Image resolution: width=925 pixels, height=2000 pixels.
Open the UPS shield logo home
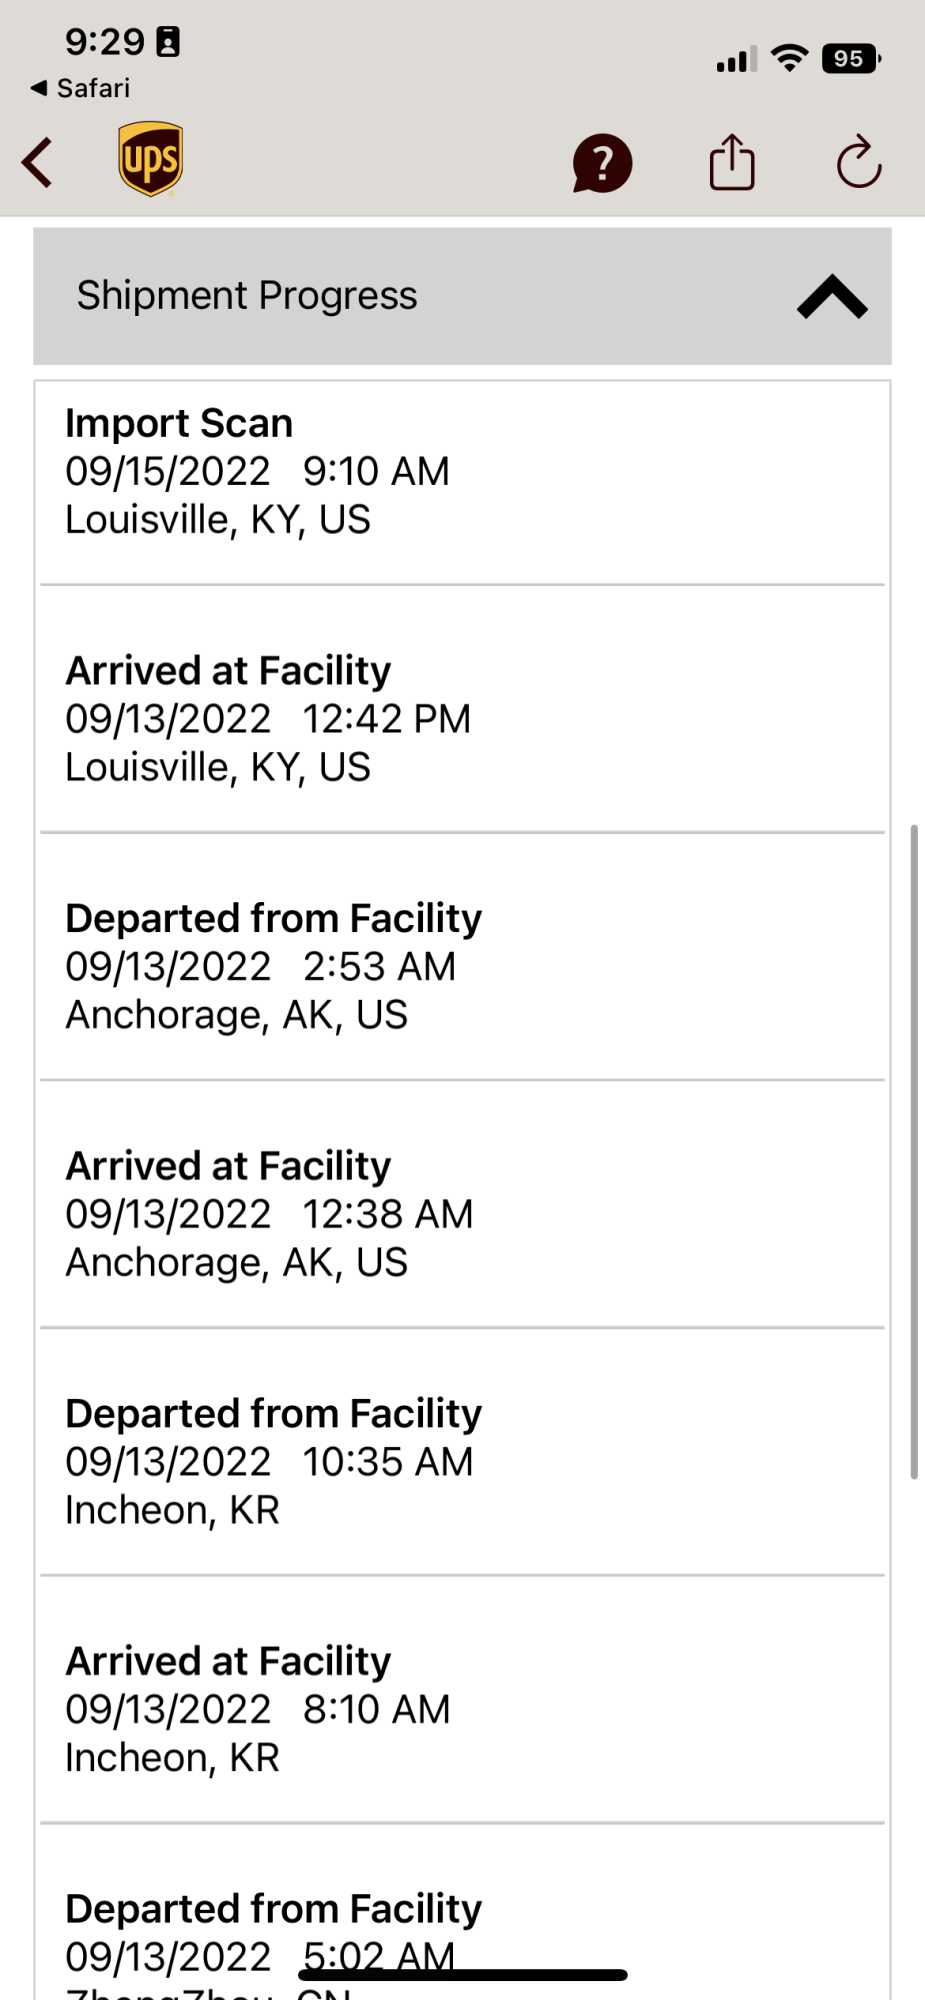click(151, 159)
